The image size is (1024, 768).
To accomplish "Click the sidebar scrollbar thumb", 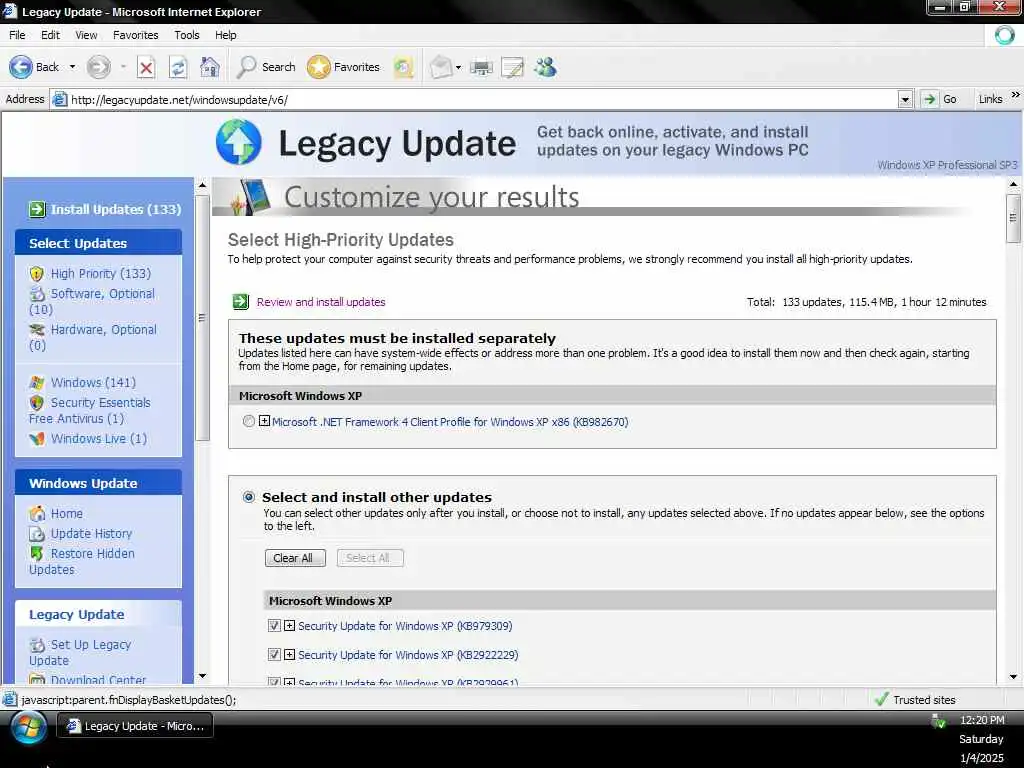I will coord(202,318).
